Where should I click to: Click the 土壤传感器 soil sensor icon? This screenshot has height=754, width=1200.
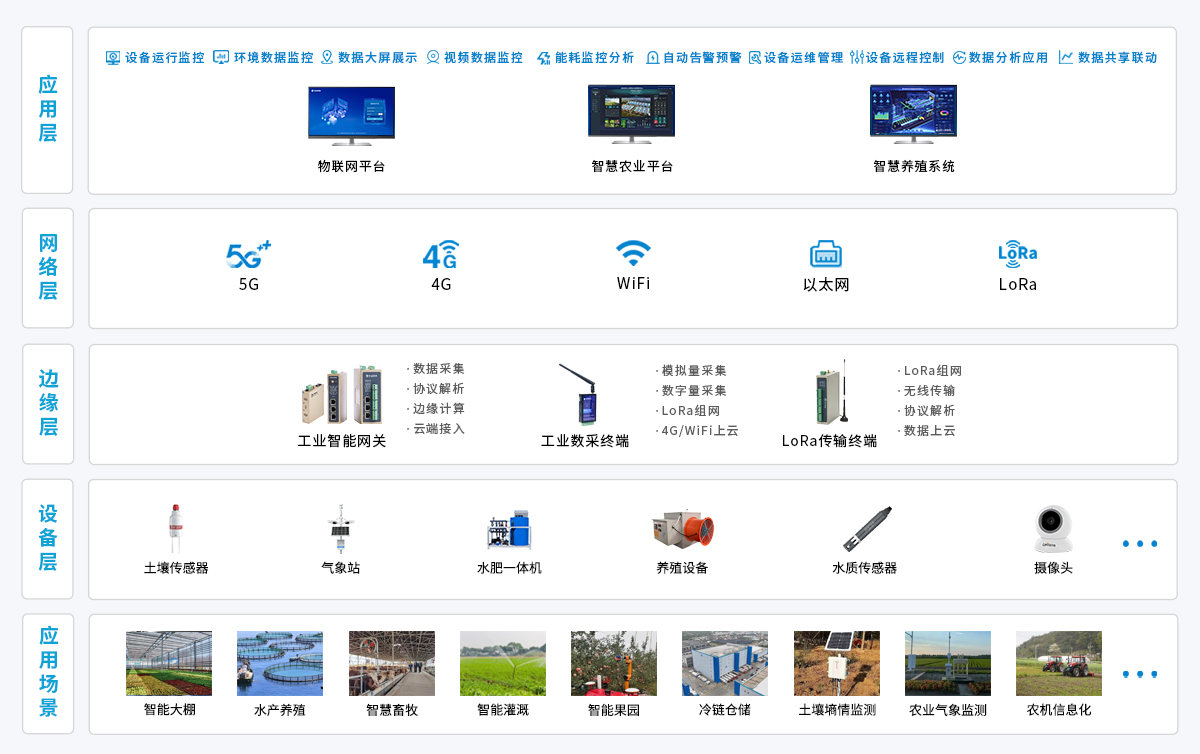(176, 528)
